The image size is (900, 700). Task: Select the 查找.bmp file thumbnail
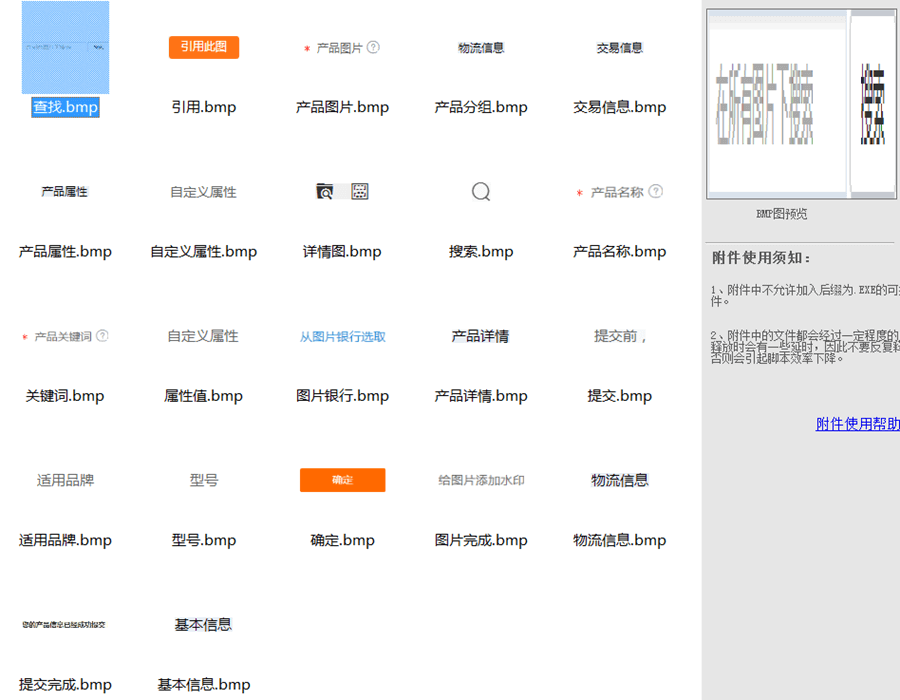click(65, 48)
